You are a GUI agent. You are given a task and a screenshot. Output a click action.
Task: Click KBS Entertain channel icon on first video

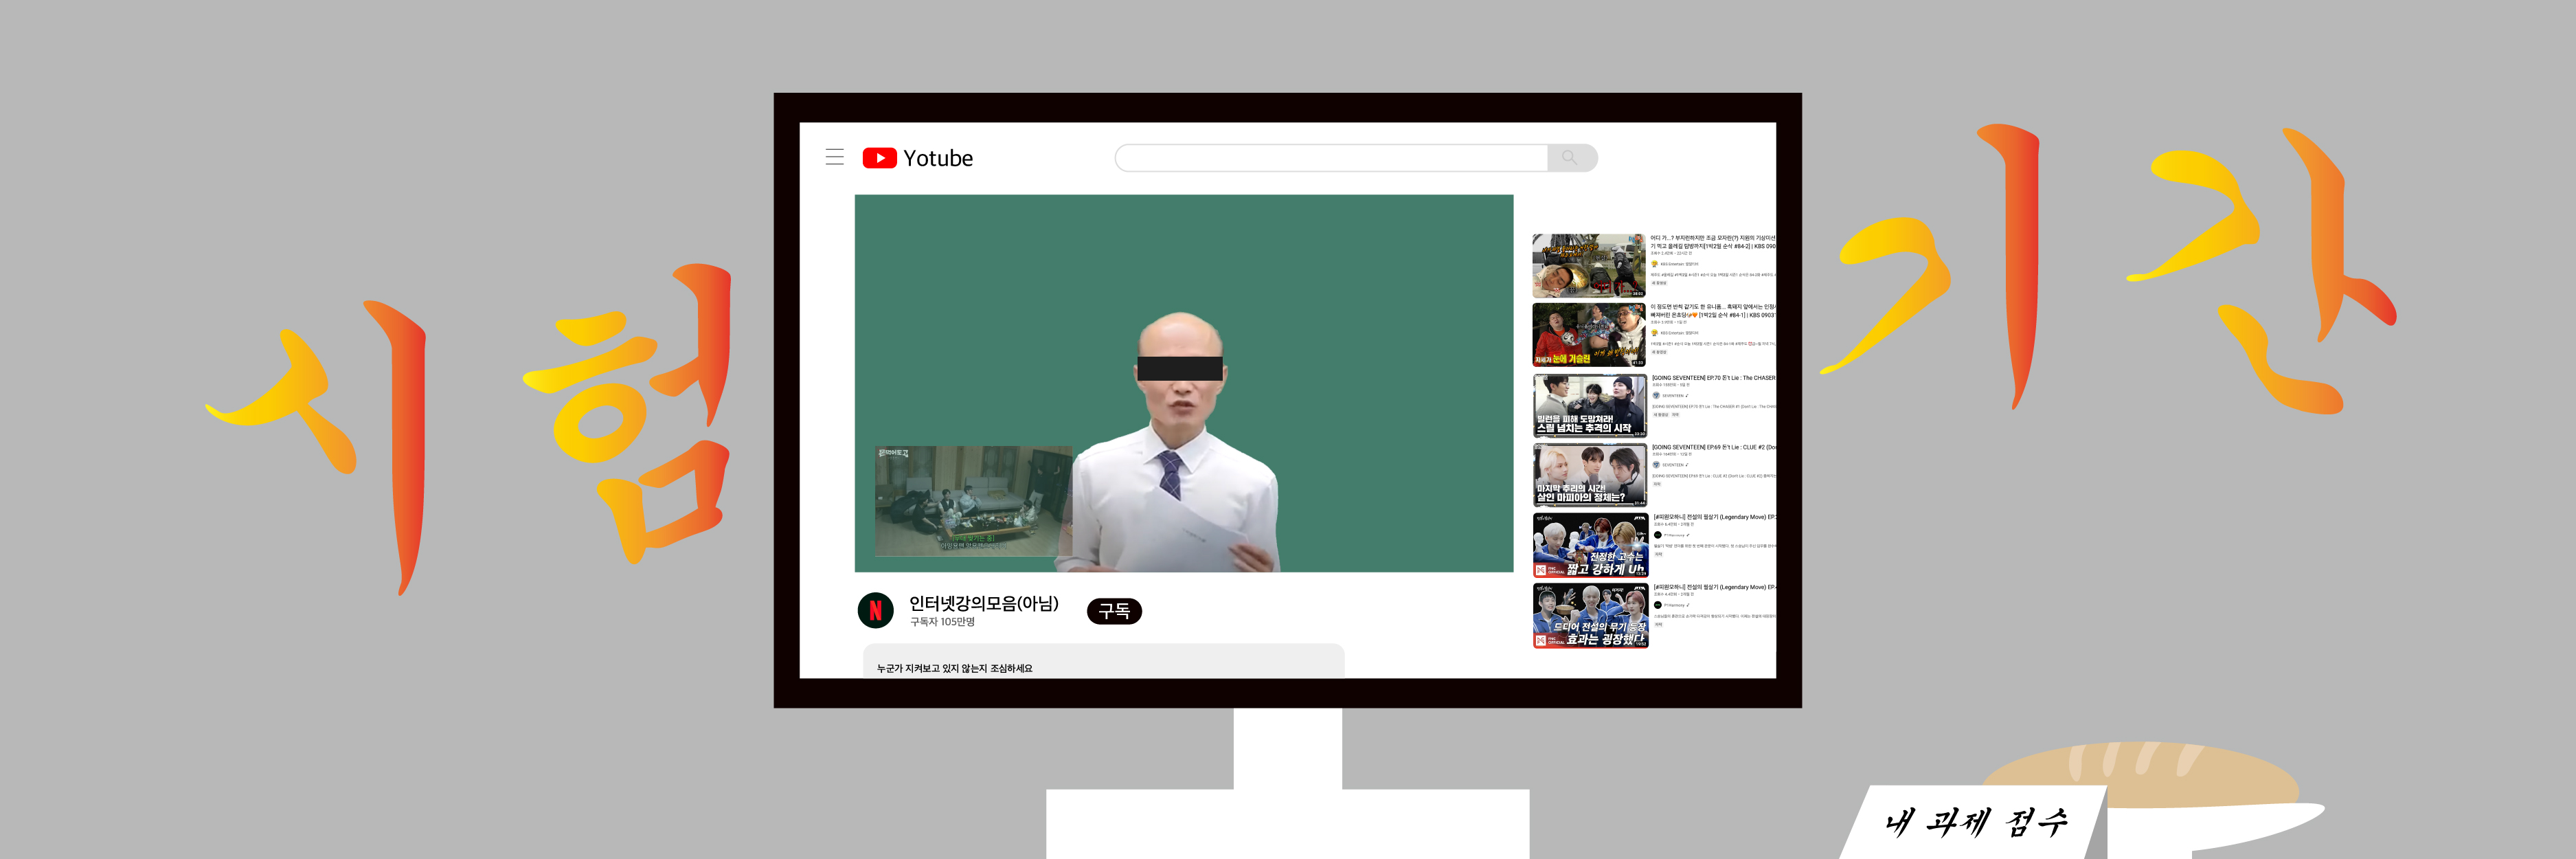click(1655, 264)
